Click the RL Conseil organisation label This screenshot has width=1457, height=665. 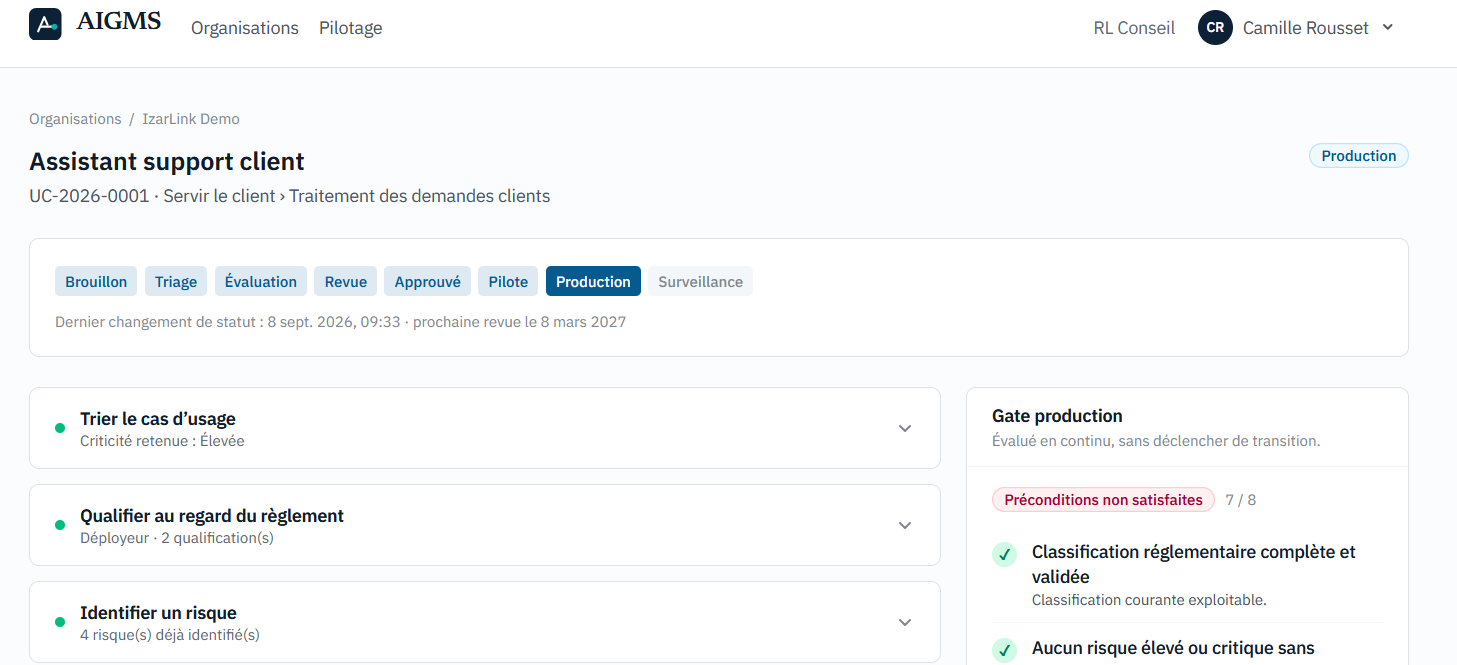pyautogui.click(x=1134, y=28)
